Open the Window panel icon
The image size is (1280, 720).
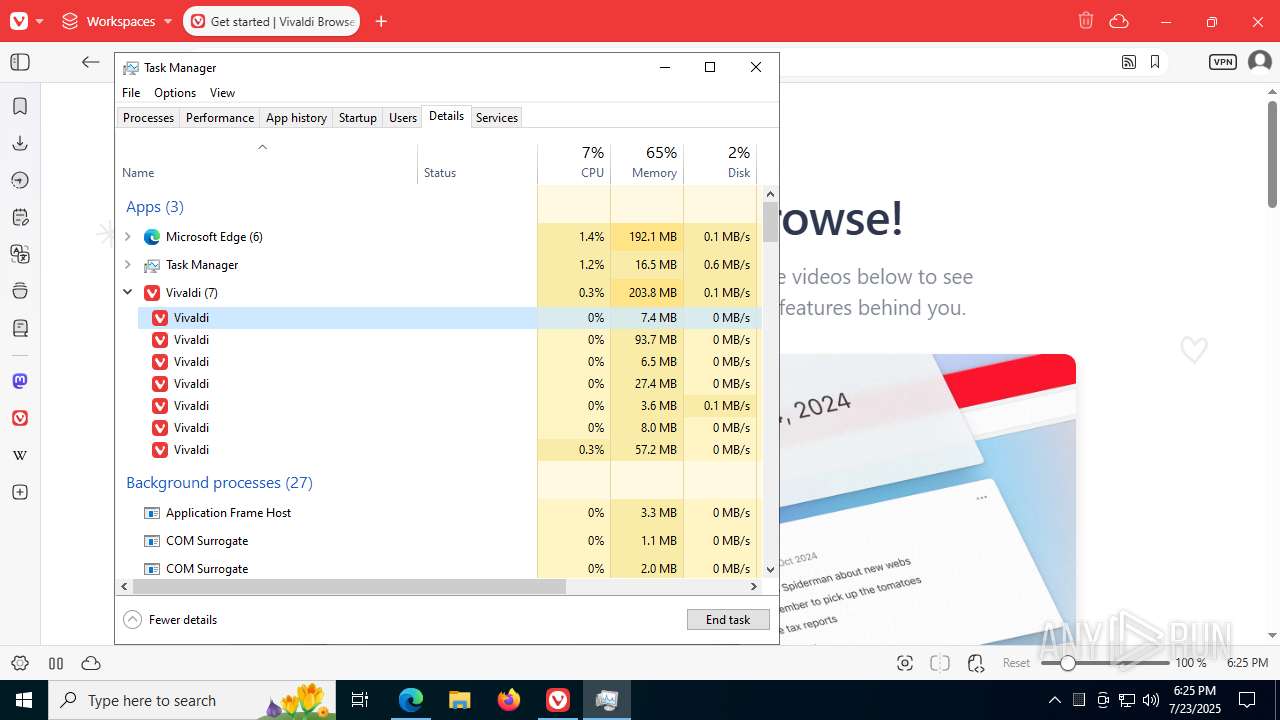coord(20,291)
